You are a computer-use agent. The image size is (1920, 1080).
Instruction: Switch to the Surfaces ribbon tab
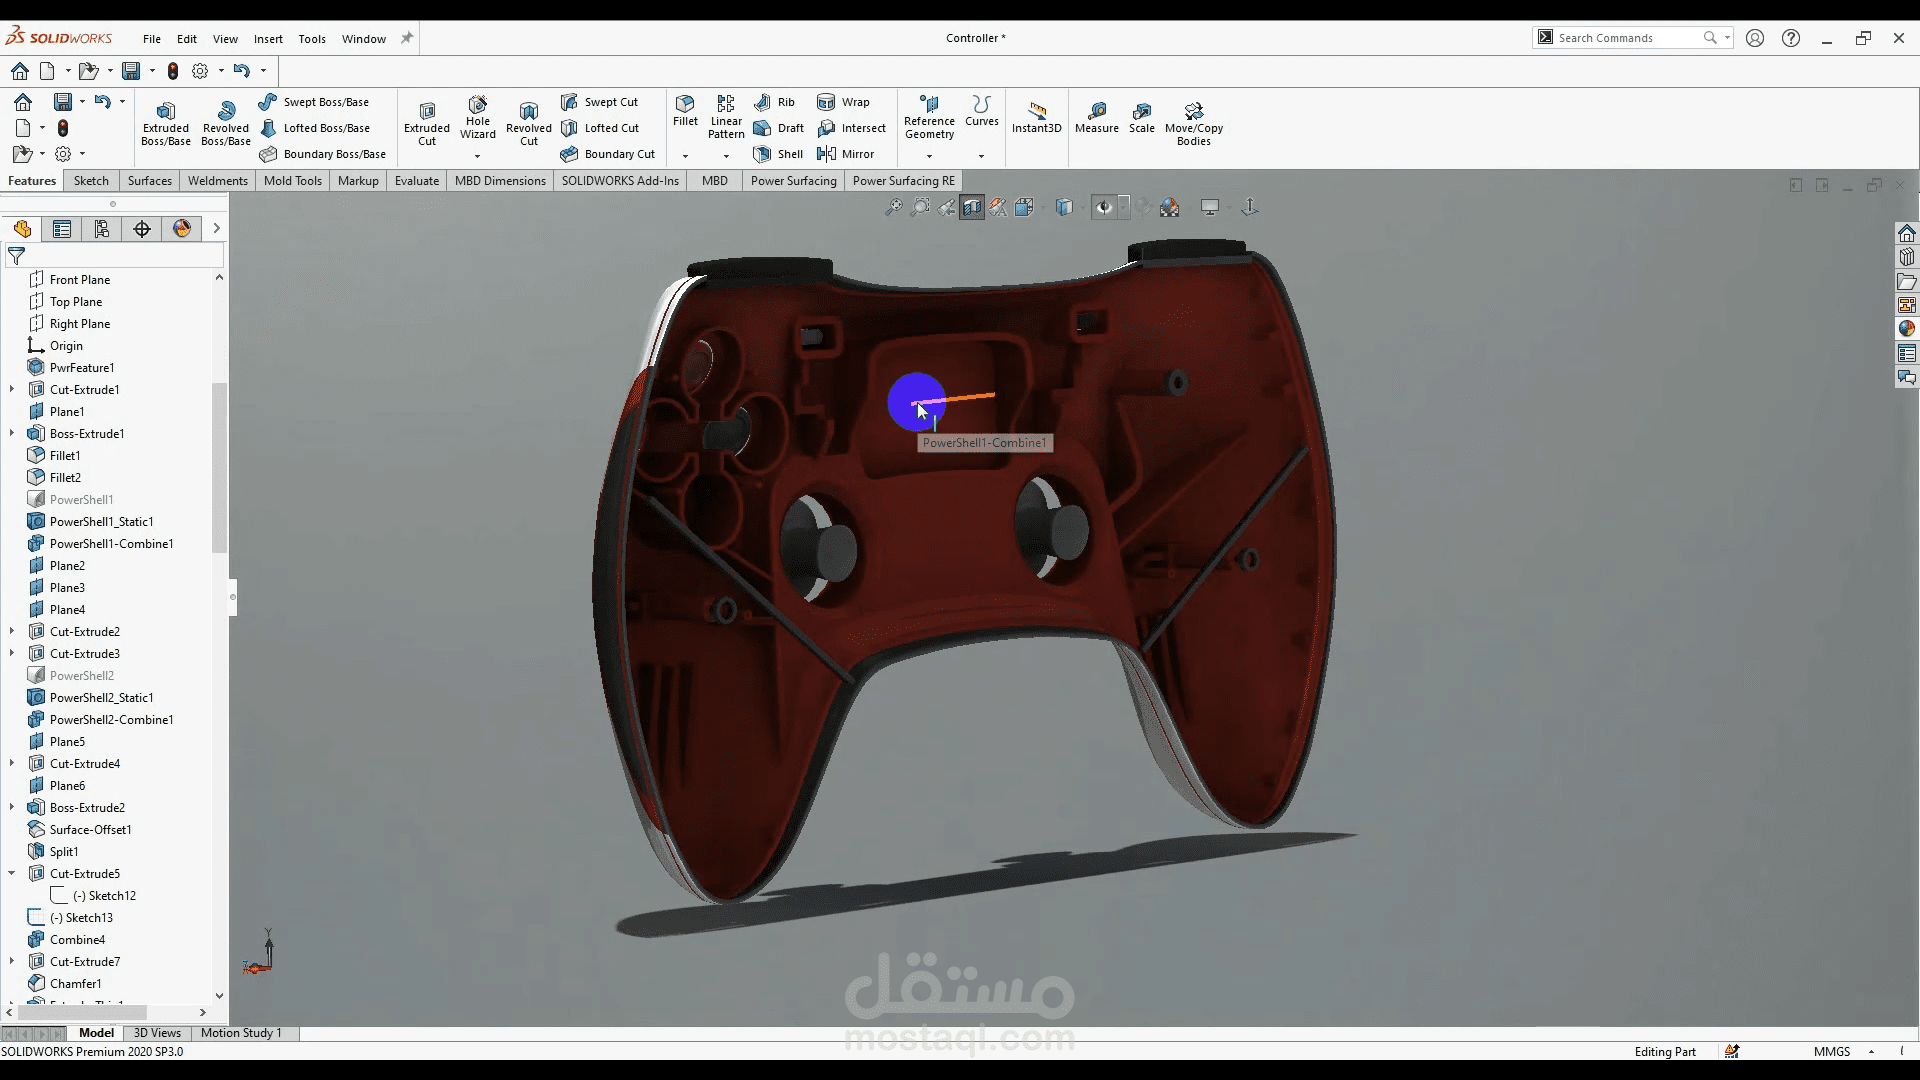click(149, 181)
